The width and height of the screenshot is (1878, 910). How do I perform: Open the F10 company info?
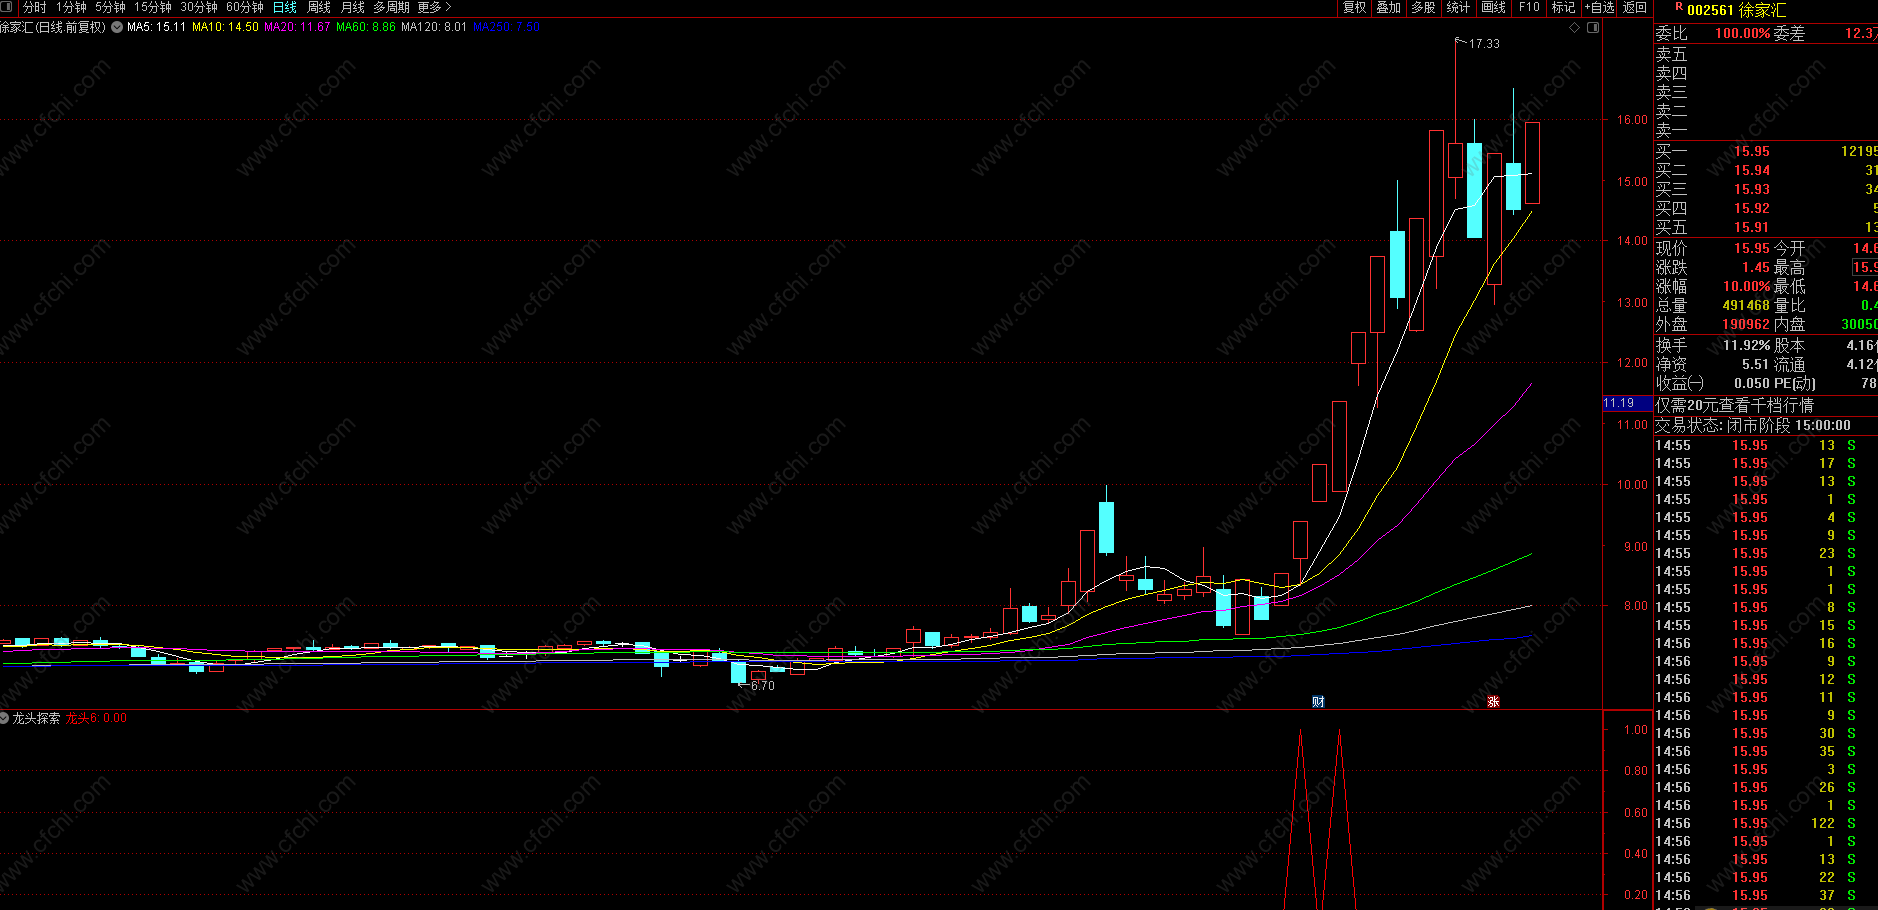[1529, 7]
